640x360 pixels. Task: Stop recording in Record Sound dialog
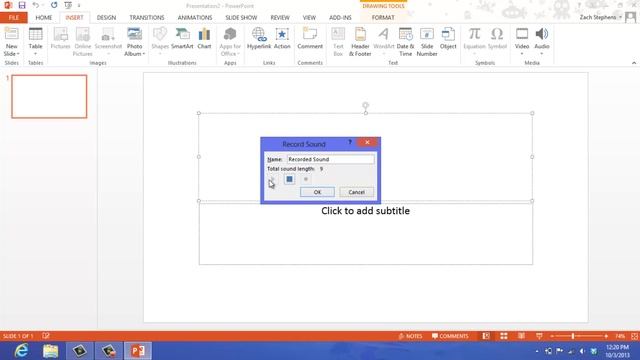[x=289, y=179]
